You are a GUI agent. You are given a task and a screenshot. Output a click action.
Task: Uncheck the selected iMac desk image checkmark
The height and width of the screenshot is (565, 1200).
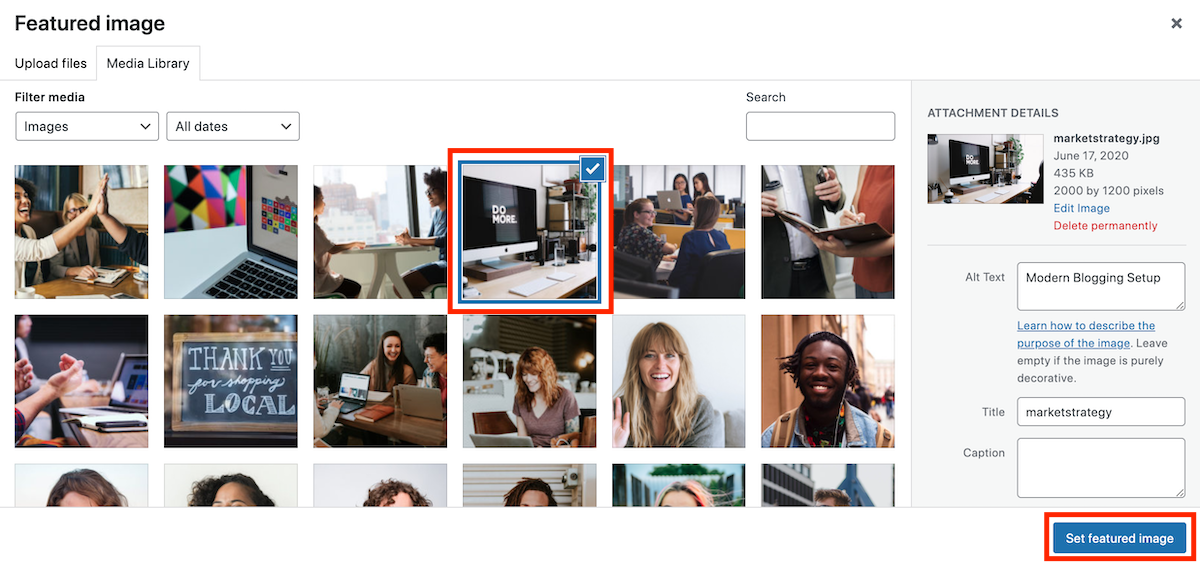tap(593, 169)
